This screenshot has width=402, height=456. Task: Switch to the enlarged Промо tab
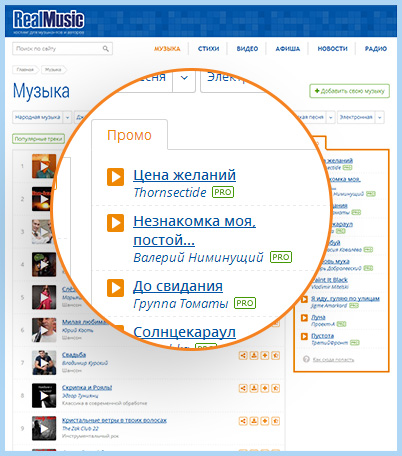click(129, 135)
